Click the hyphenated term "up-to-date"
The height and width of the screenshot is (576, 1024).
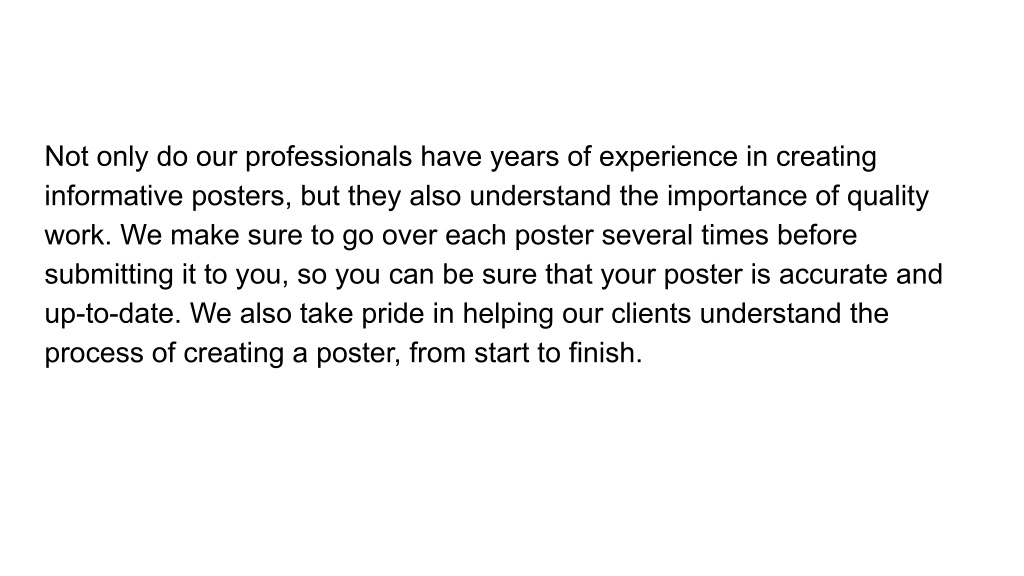coord(110,314)
